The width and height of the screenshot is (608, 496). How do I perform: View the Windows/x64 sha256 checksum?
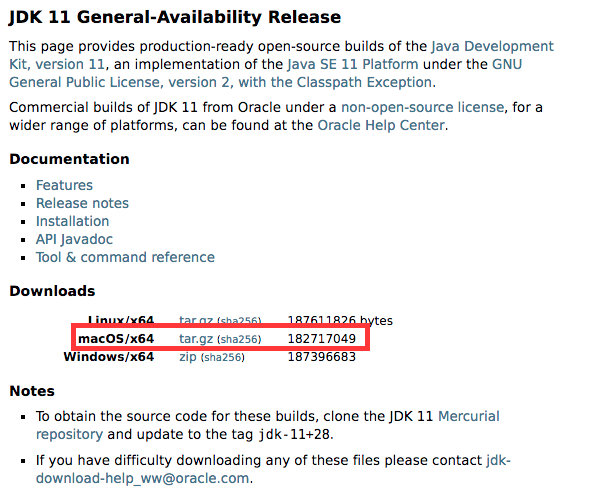coord(223,358)
